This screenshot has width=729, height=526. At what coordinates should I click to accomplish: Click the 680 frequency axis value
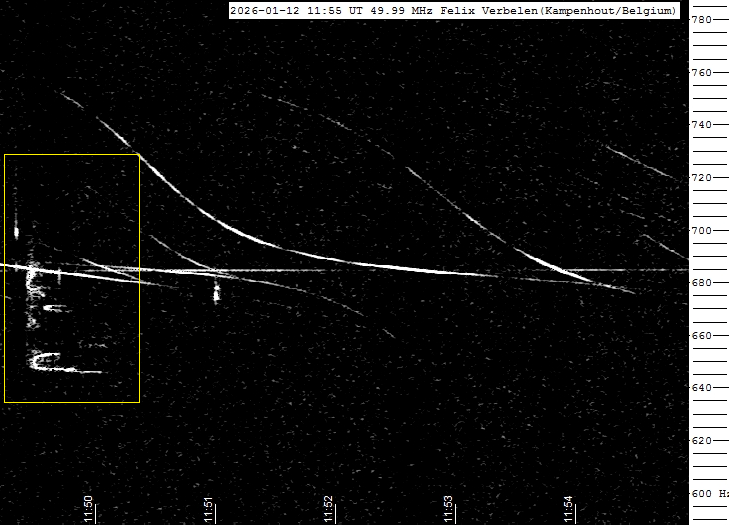point(702,283)
